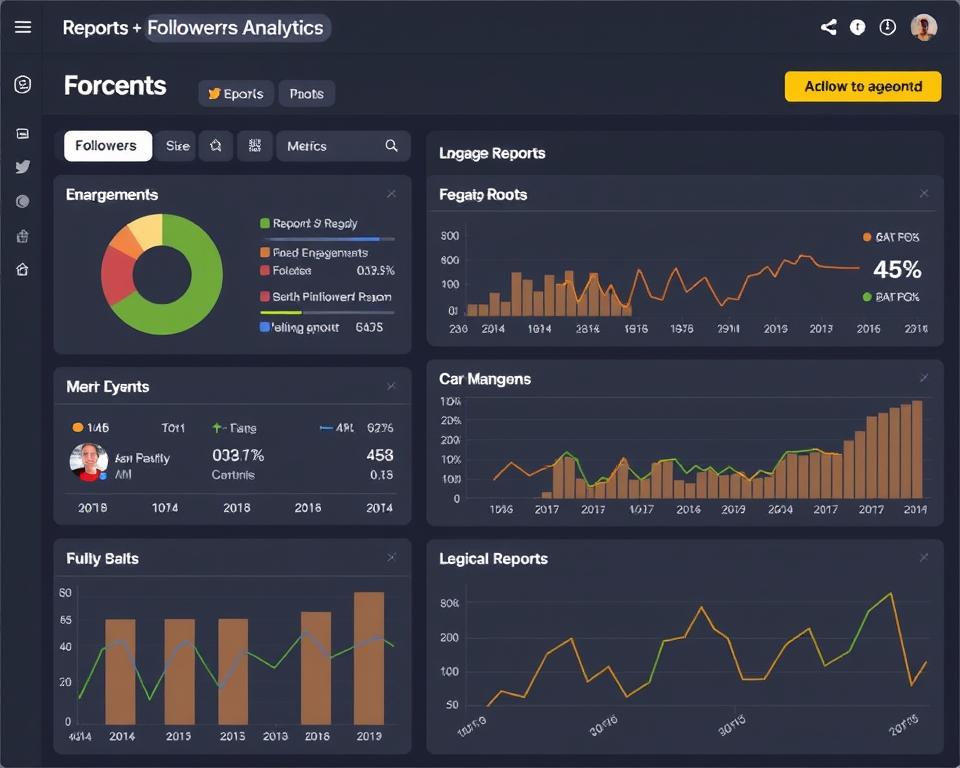Select the Eports tab
The width and height of the screenshot is (960, 768).
tap(235, 93)
